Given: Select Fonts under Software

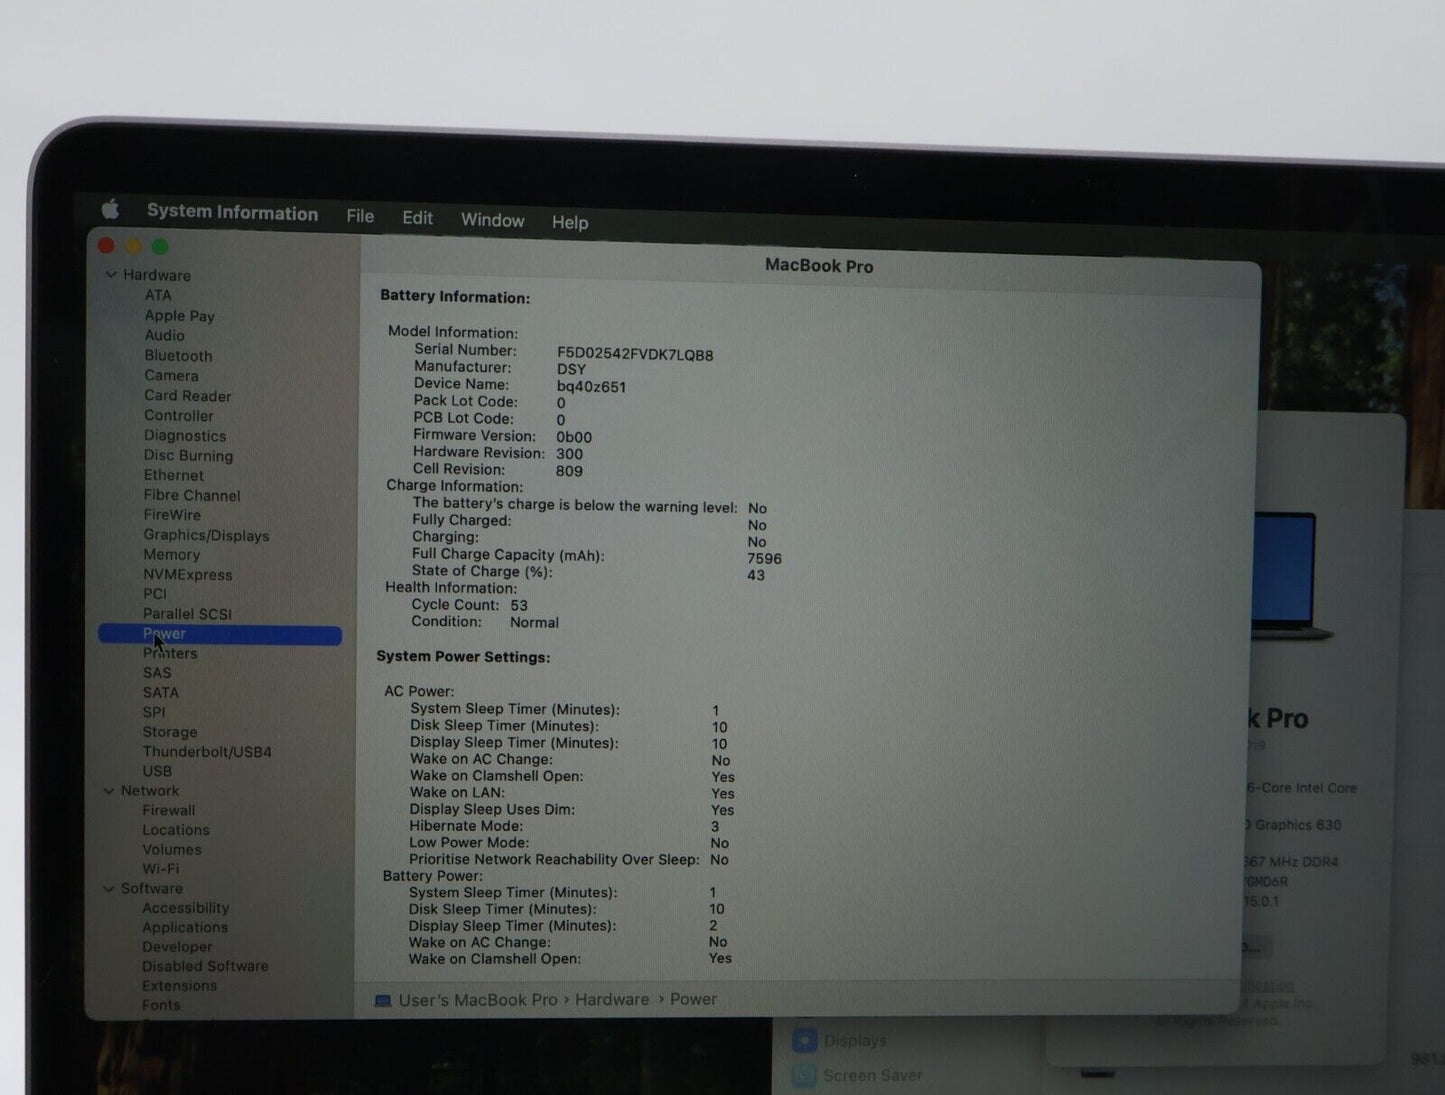Looking at the screenshot, I should tap(161, 1004).
